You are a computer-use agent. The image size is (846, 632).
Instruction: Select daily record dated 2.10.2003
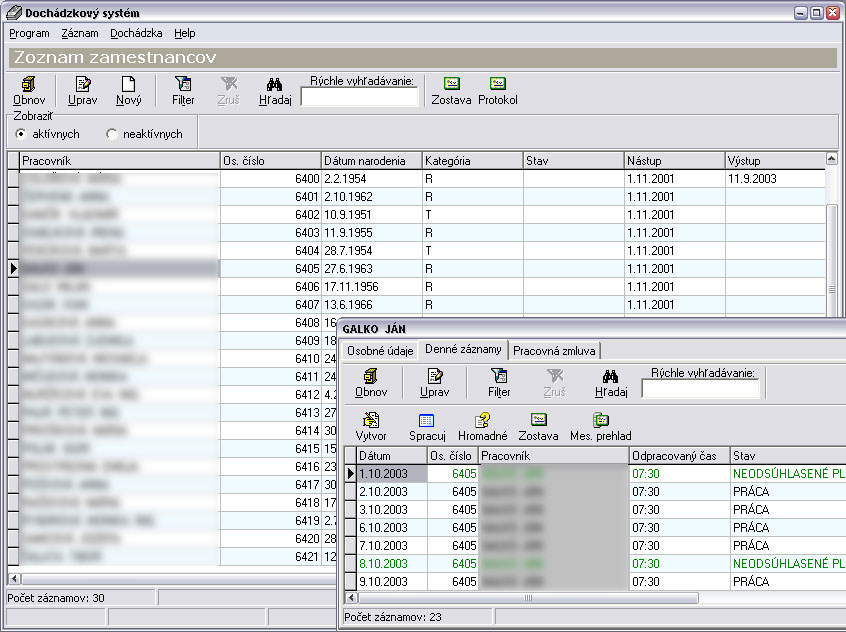pos(595,492)
